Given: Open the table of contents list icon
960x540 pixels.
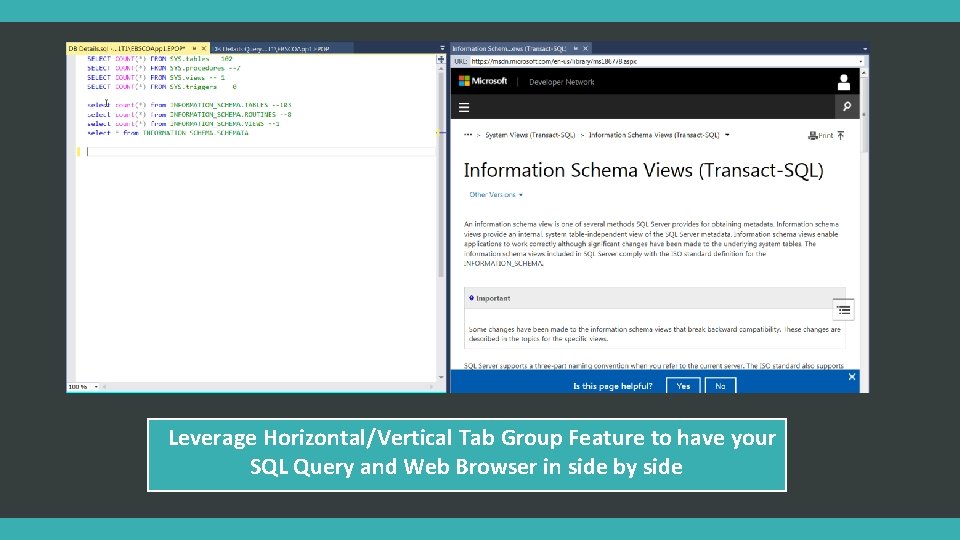Looking at the screenshot, I should coord(844,310).
